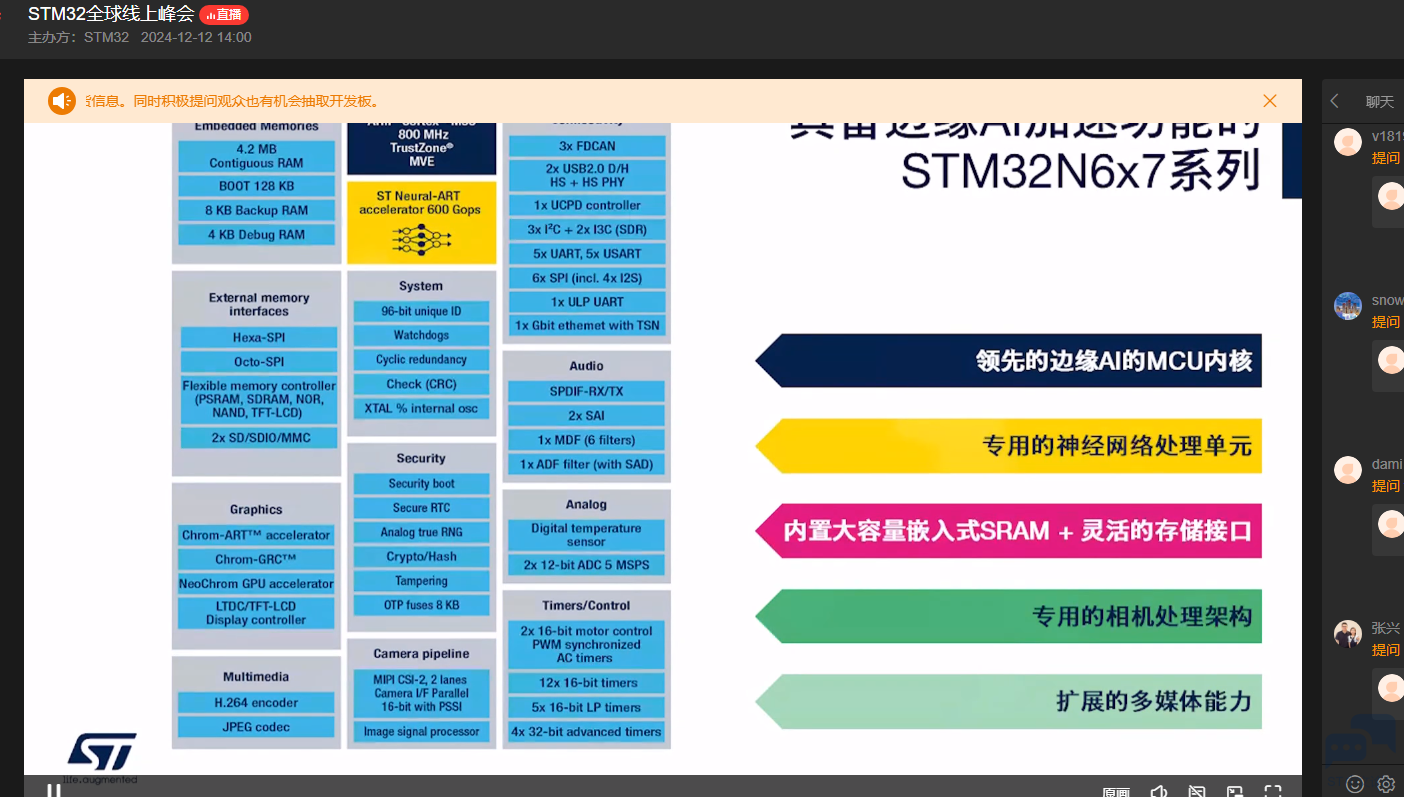Enable picture-in-picture mode
The image size is (1404, 797).
(1235, 792)
